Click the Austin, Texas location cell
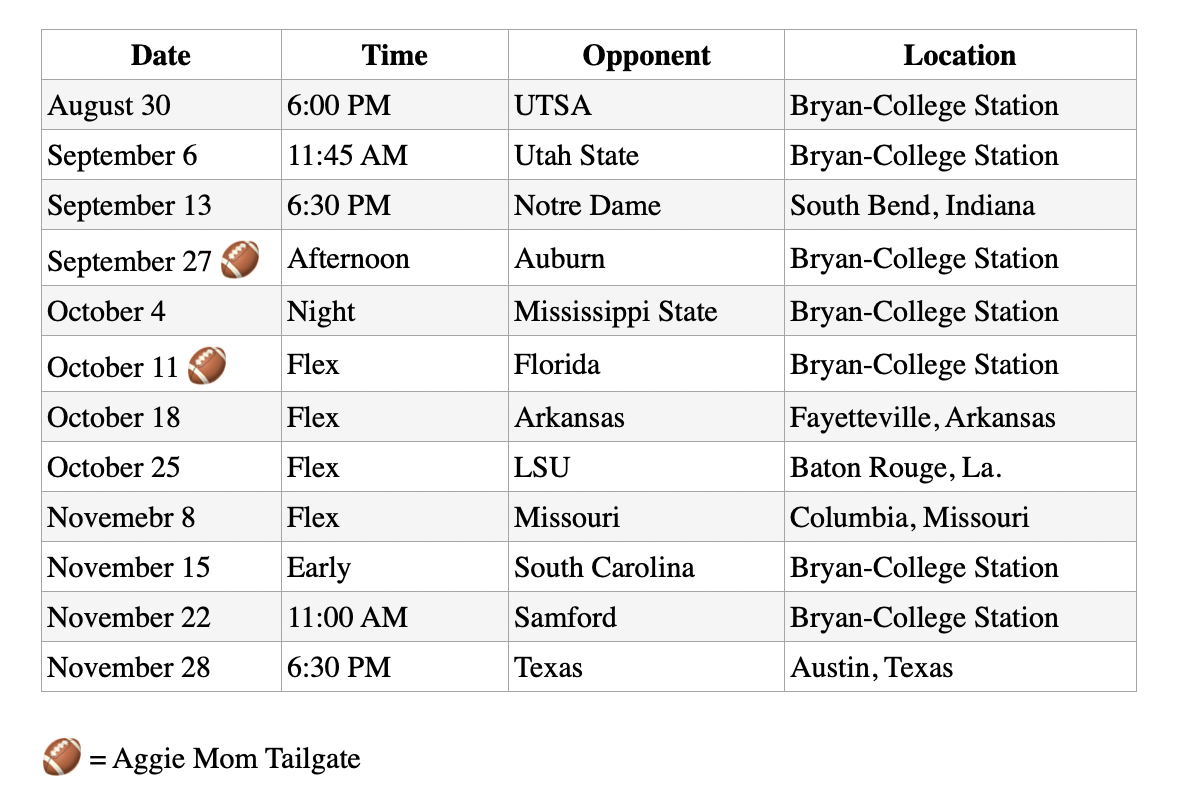Image resolution: width=1186 pixels, height=808 pixels. [960, 666]
